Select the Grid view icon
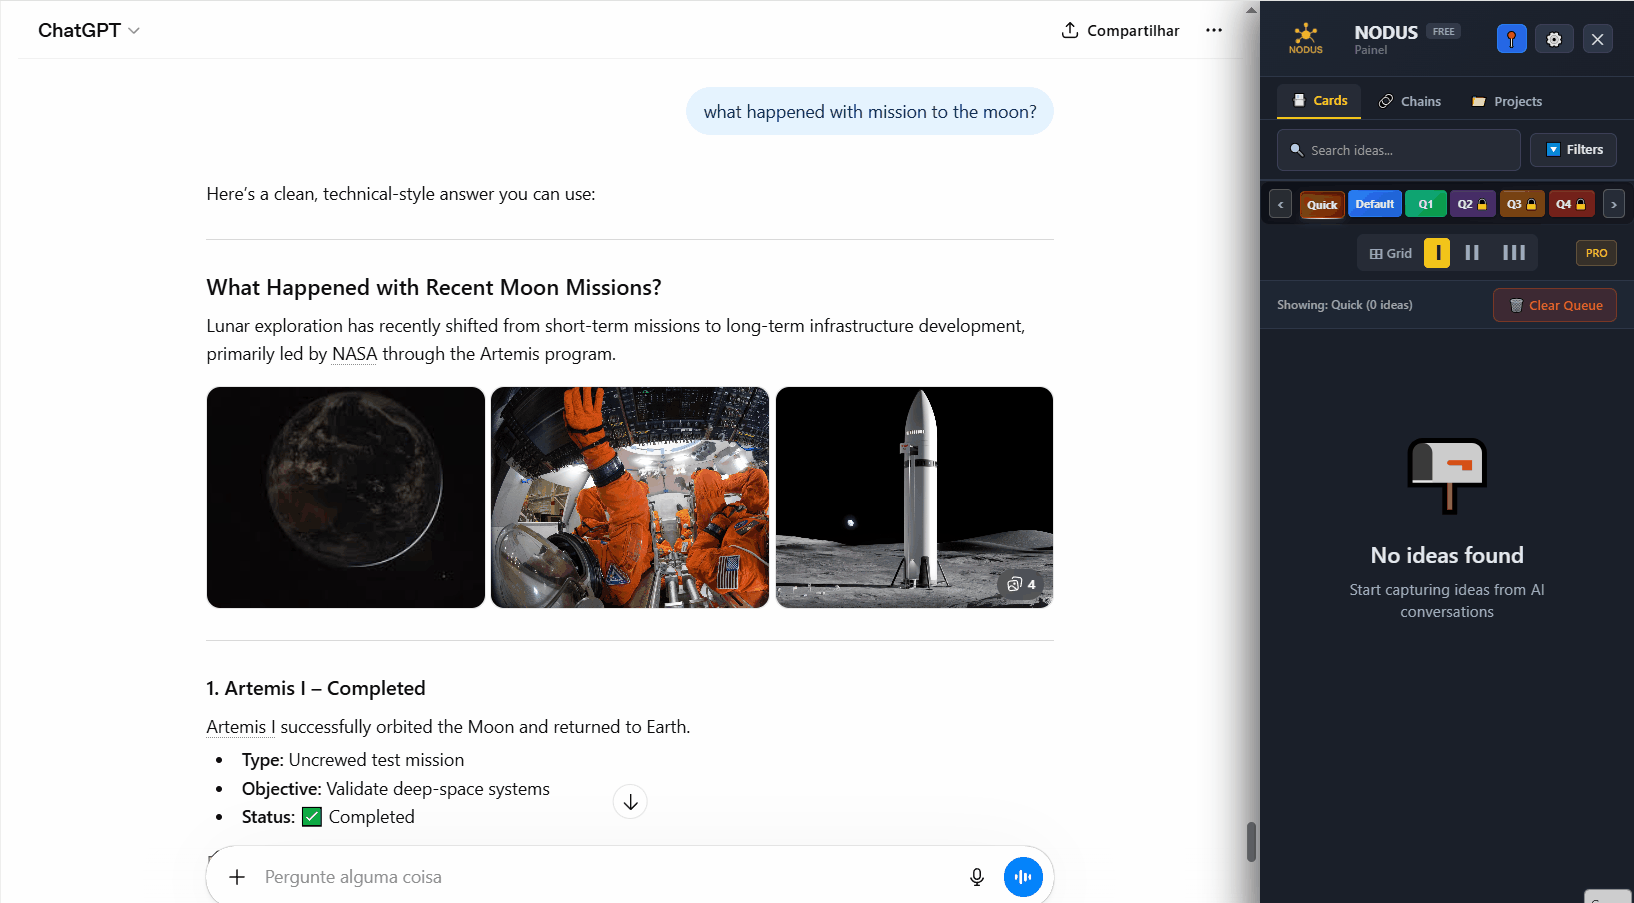The image size is (1634, 903). pyautogui.click(x=1389, y=253)
